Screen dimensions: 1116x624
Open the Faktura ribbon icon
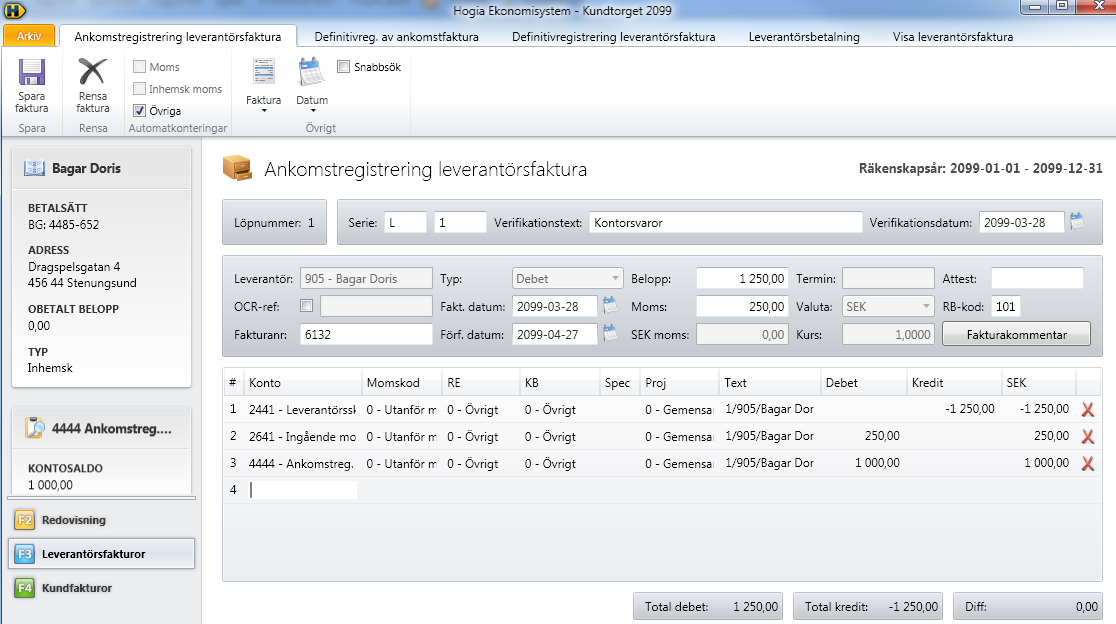coord(263,72)
